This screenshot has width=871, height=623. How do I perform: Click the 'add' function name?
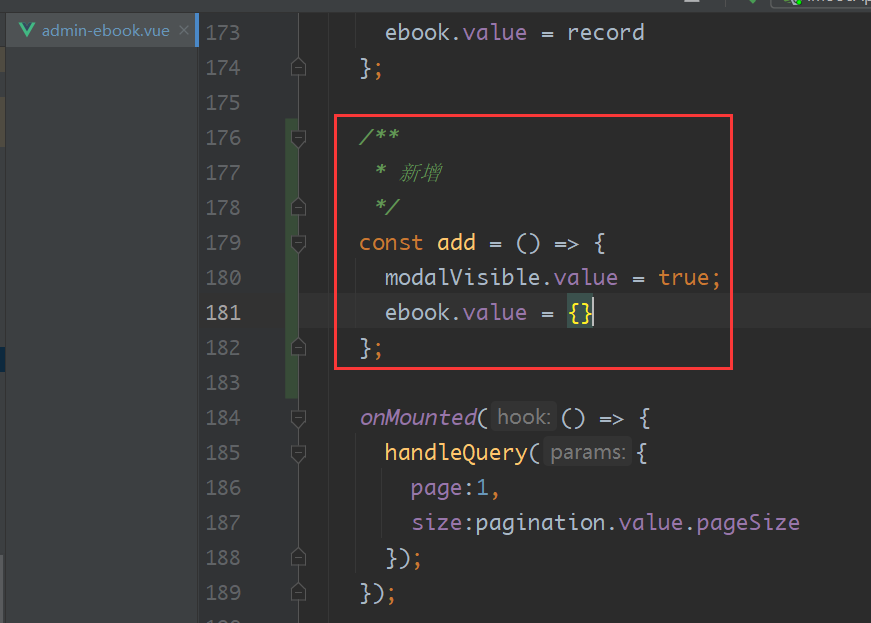[457, 243]
